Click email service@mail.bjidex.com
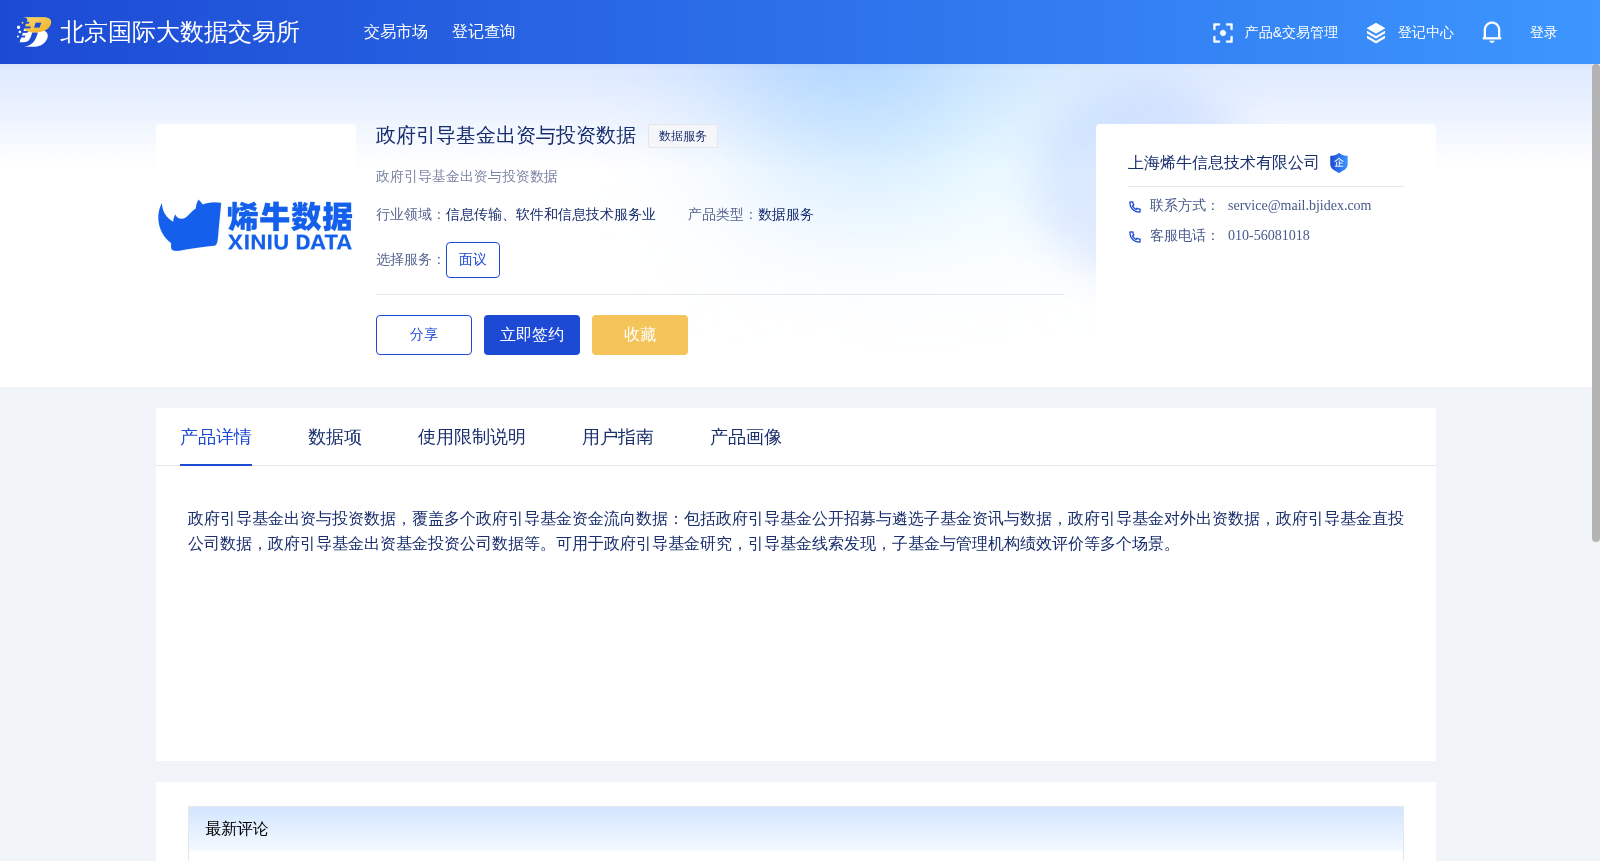The height and width of the screenshot is (861, 1600). (1299, 206)
